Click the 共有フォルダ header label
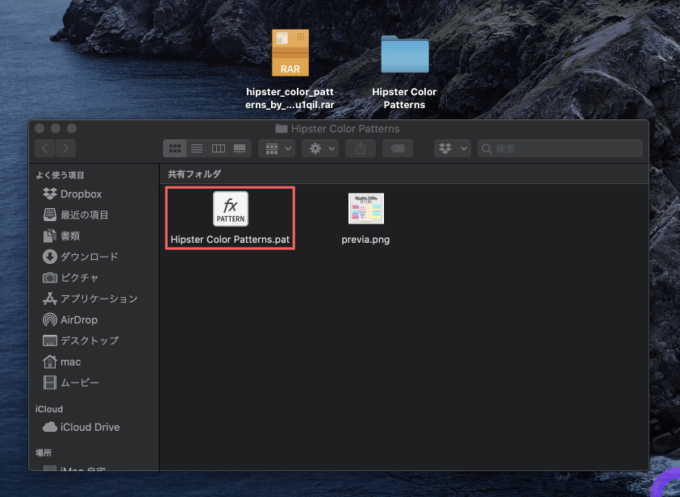 [194, 174]
